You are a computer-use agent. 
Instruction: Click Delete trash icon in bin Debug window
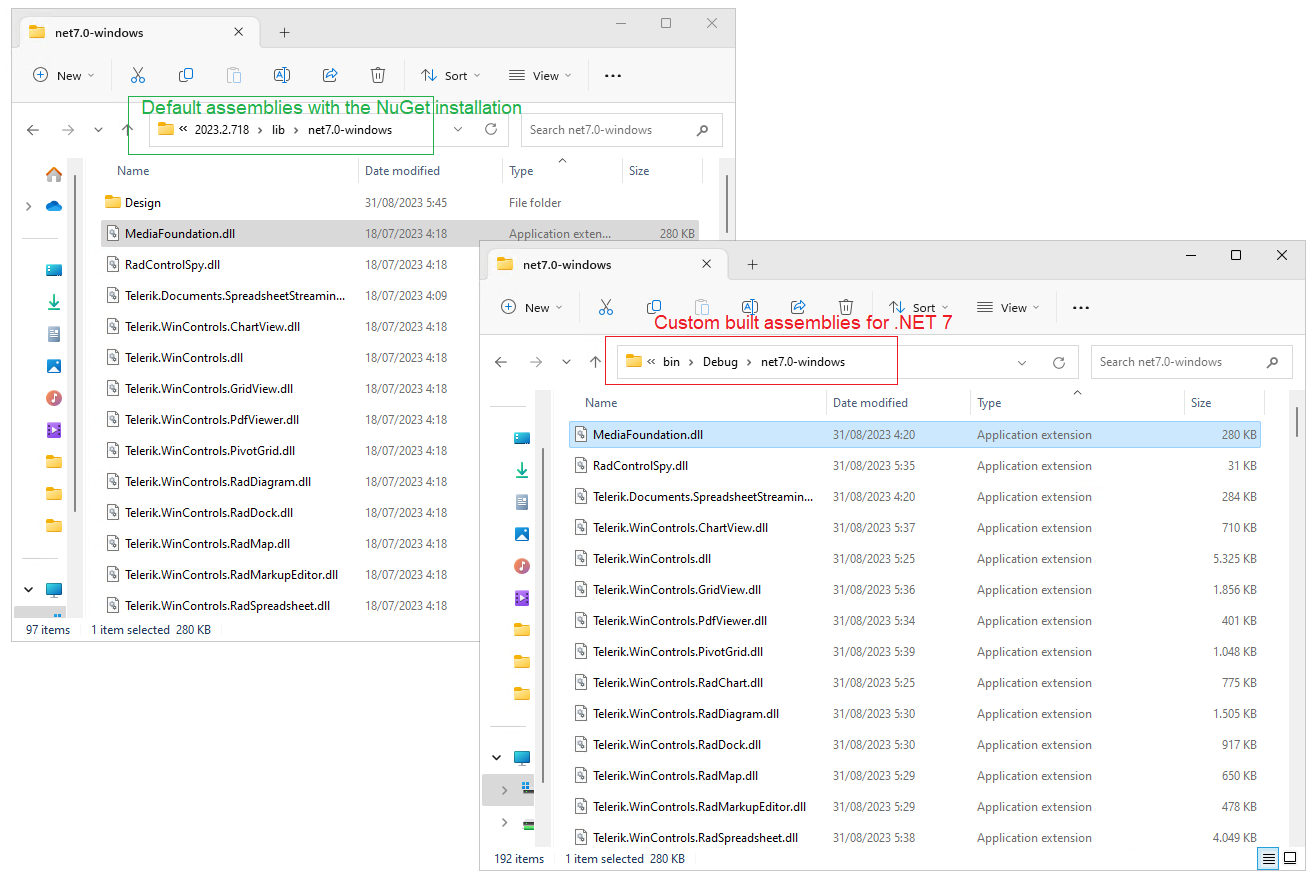[x=846, y=307]
